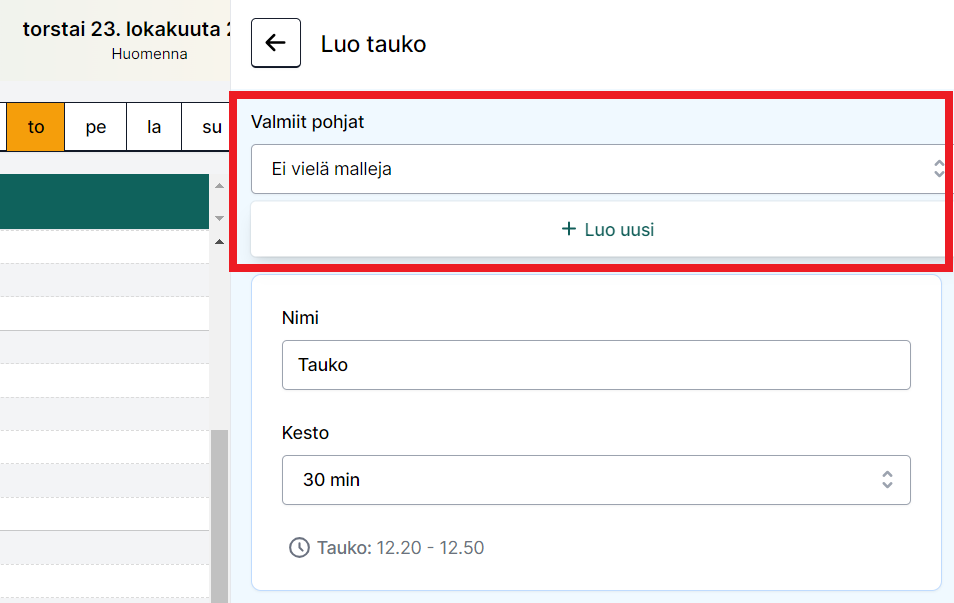This screenshot has height=603, width=954.
Task: Click the chevron arrows in Kesto field
Action: (x=887, y=480)
